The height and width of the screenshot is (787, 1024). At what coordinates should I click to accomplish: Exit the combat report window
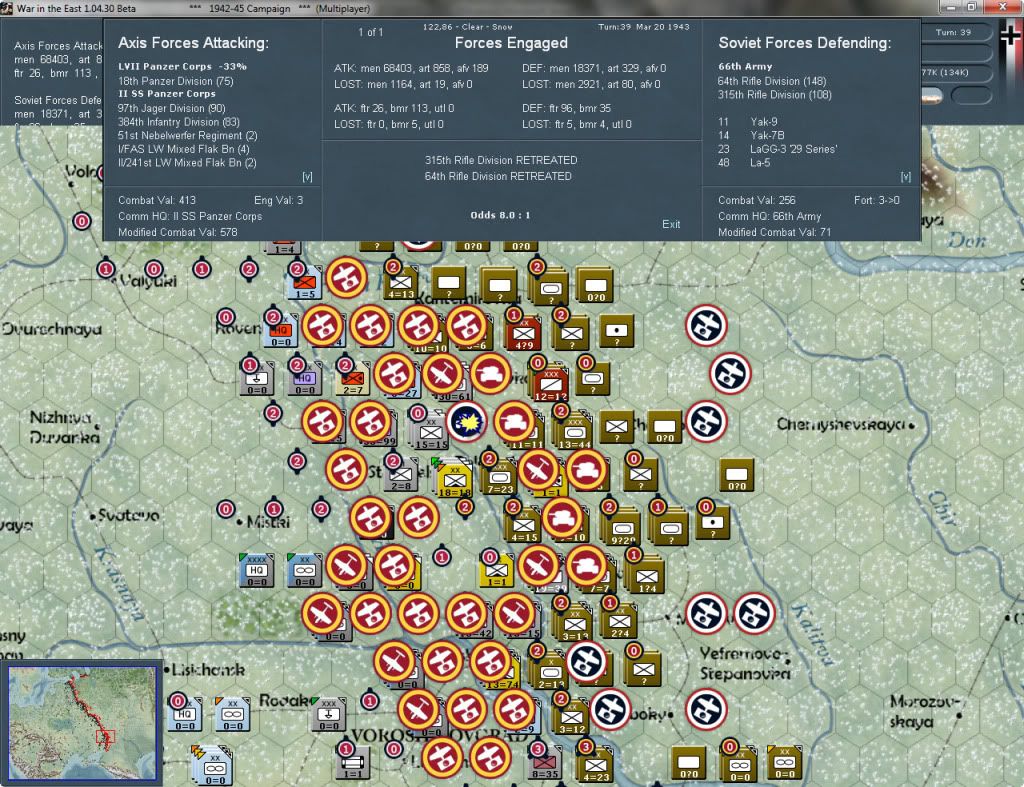671,224
